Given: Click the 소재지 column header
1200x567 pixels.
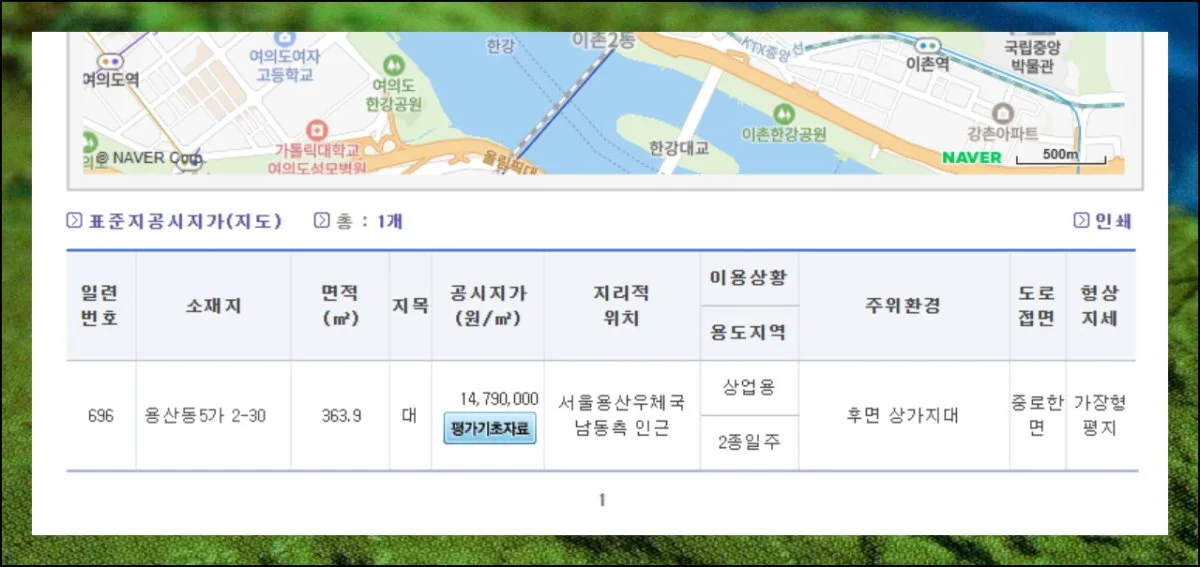Looking at the screenshot, I should pos(213,306).
